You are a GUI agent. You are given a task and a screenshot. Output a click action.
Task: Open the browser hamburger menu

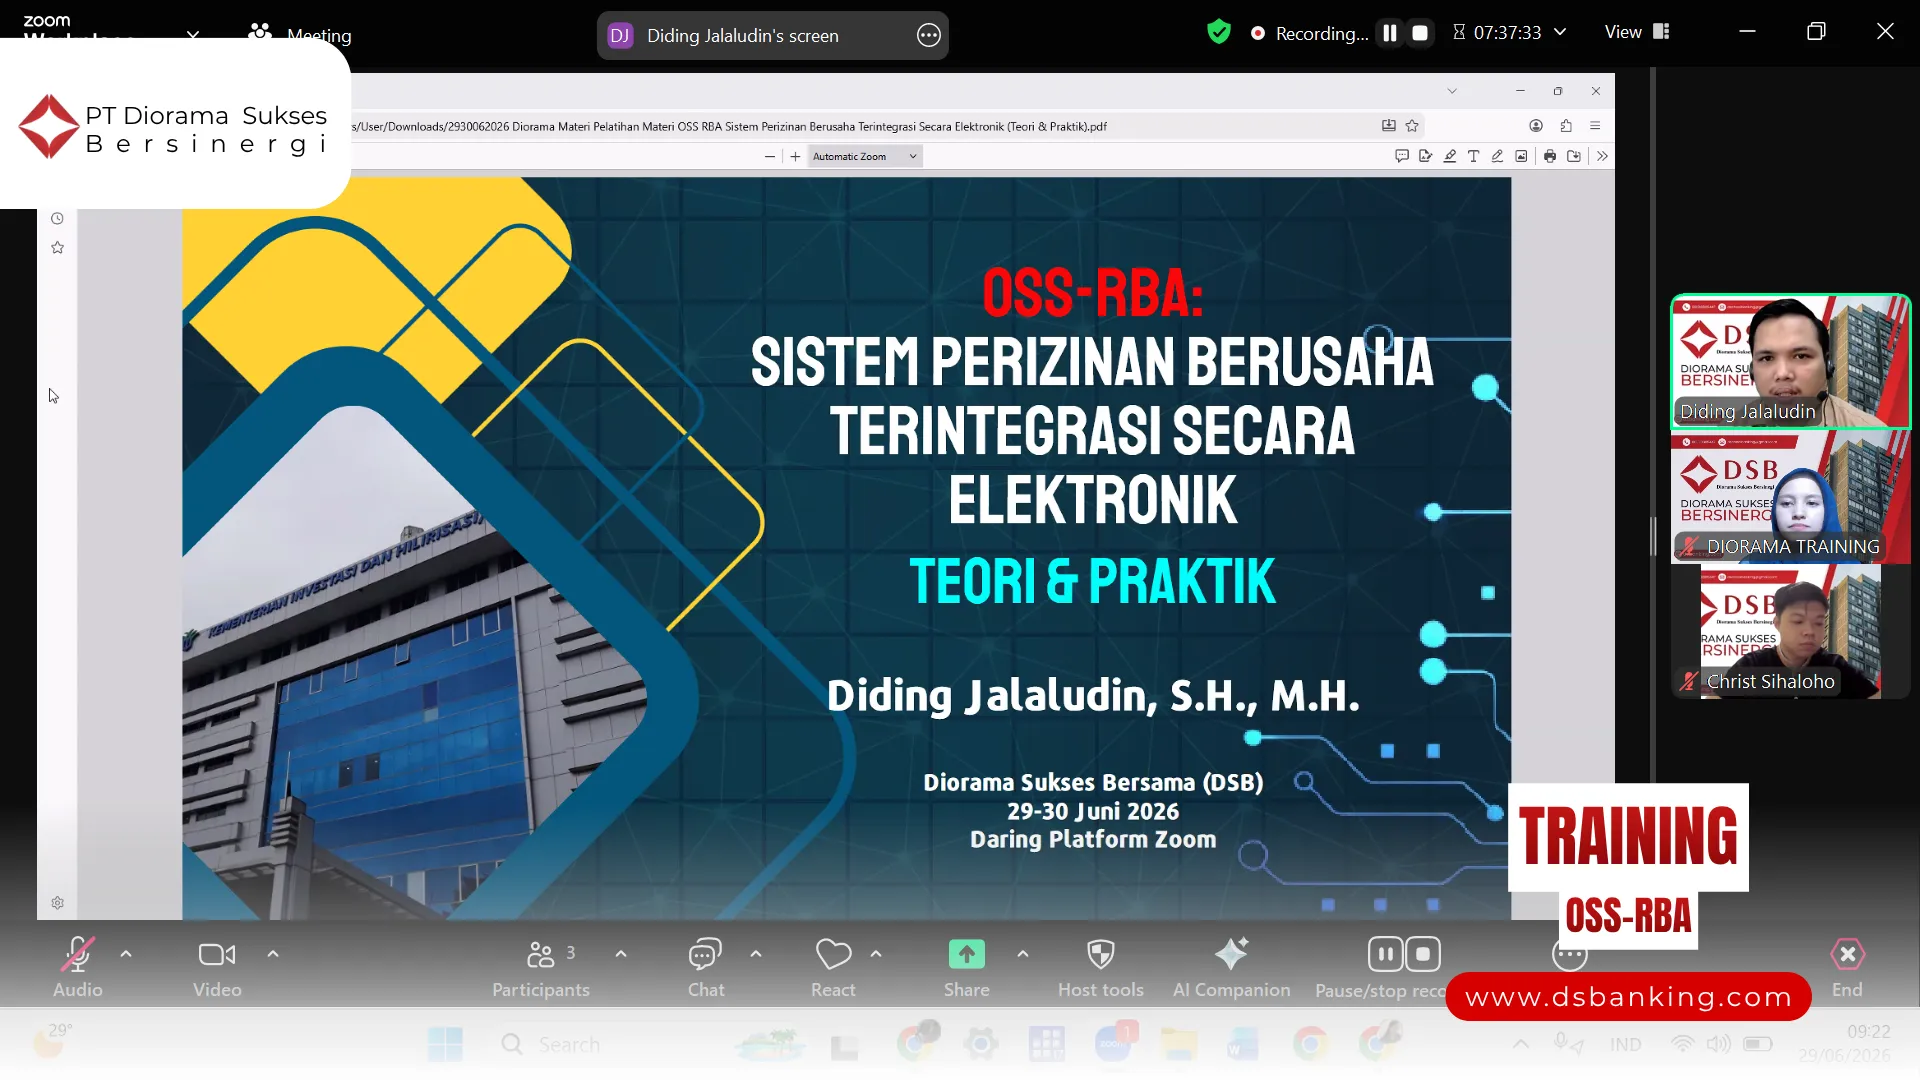tap(1595, 126)
